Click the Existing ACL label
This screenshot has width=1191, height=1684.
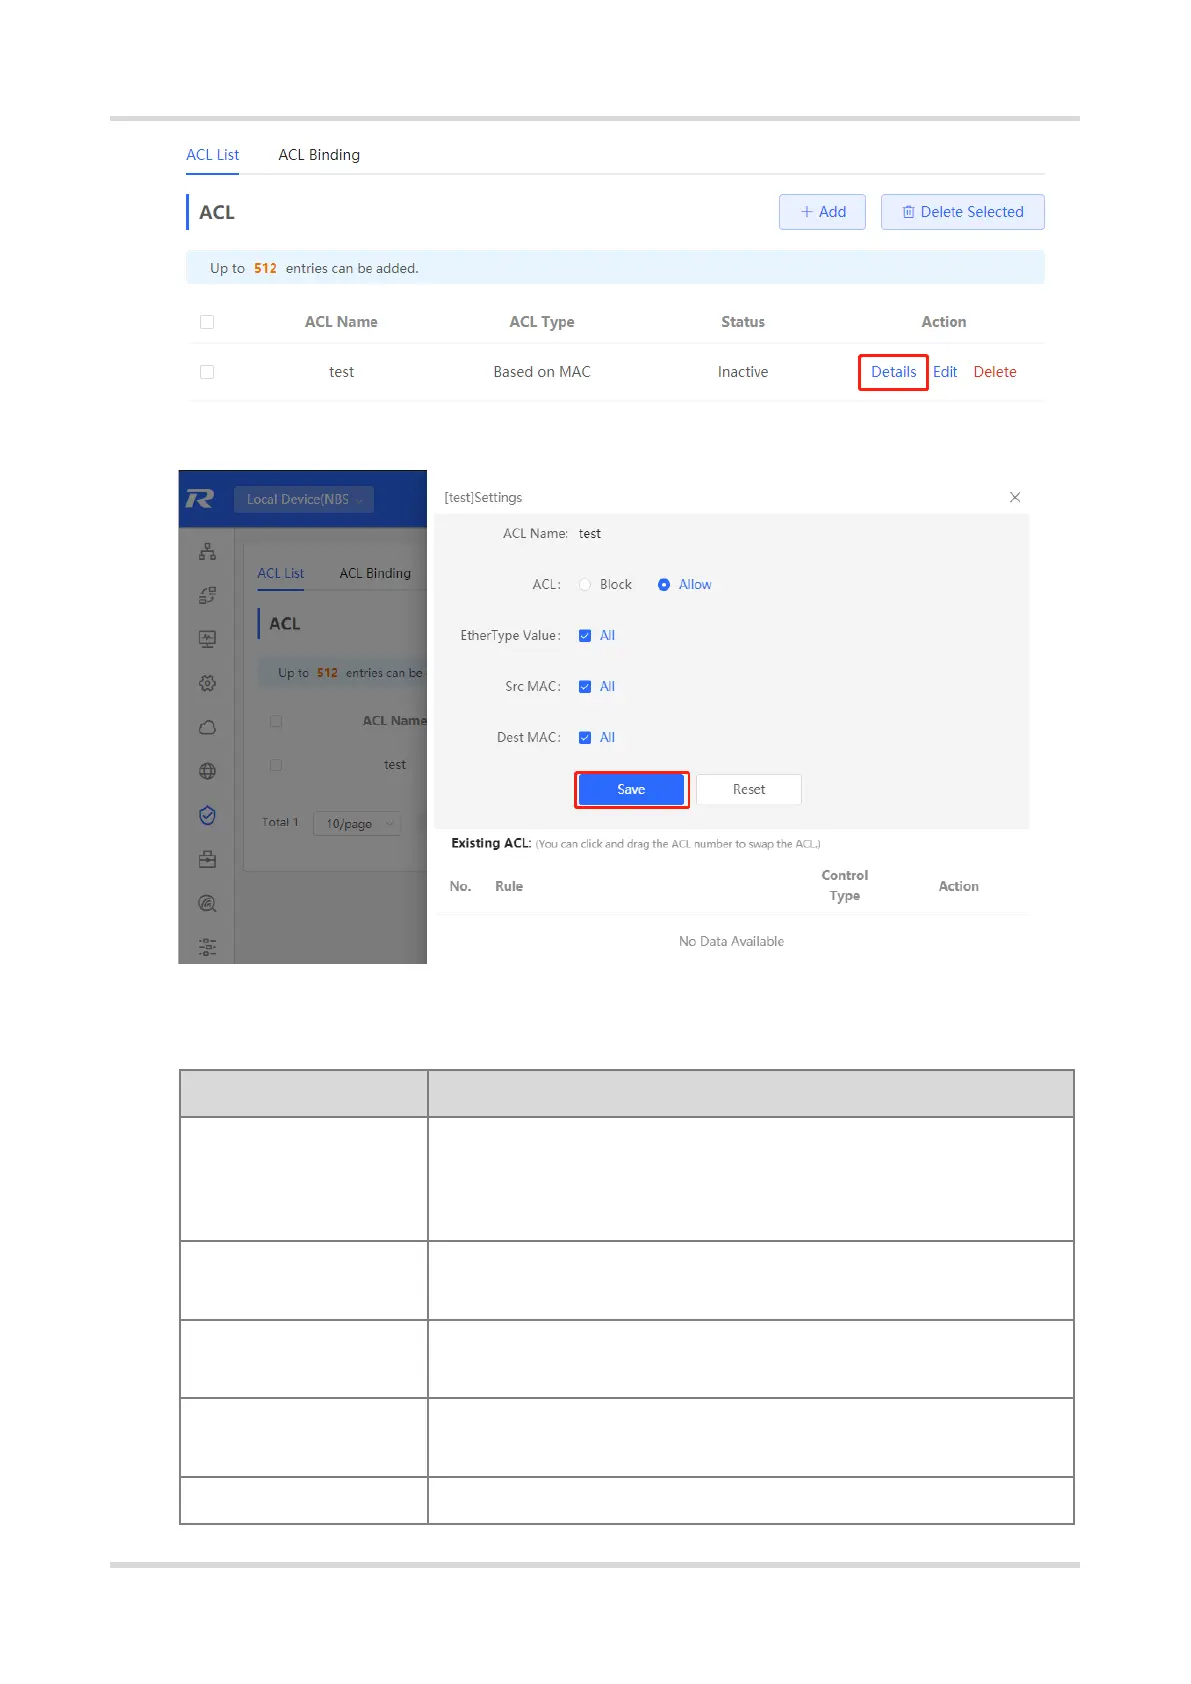coord(491,843)
